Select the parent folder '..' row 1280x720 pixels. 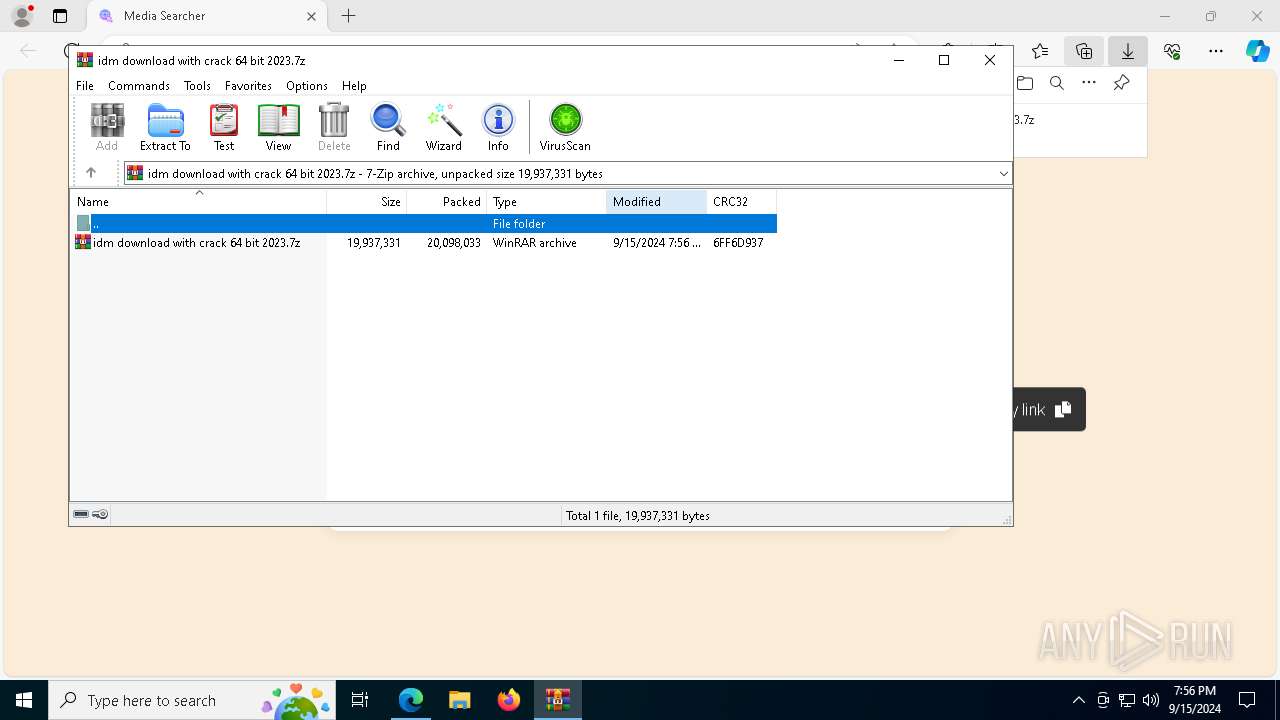click(x=424, y=224)
